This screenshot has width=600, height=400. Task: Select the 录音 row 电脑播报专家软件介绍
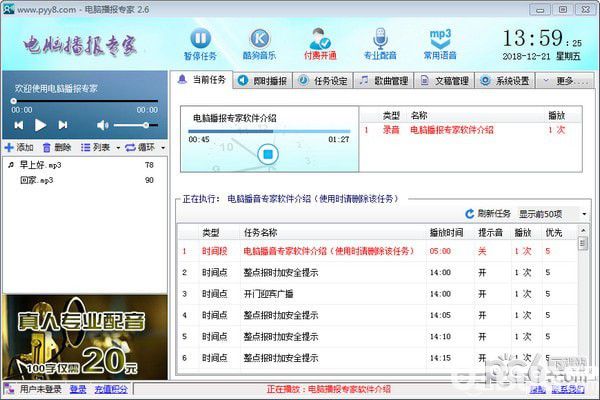(x=471, y=130)
